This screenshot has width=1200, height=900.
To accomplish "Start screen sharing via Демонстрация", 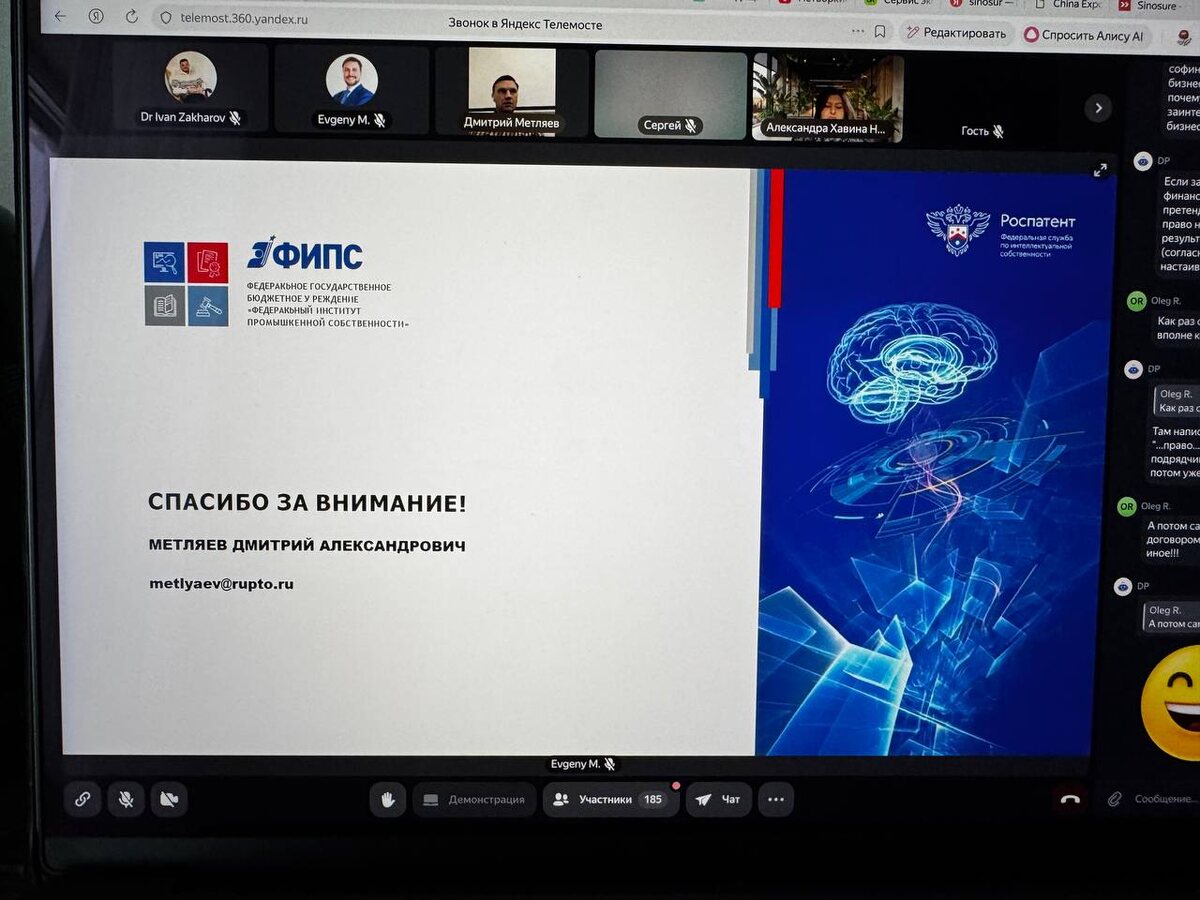I will (474, 799).
